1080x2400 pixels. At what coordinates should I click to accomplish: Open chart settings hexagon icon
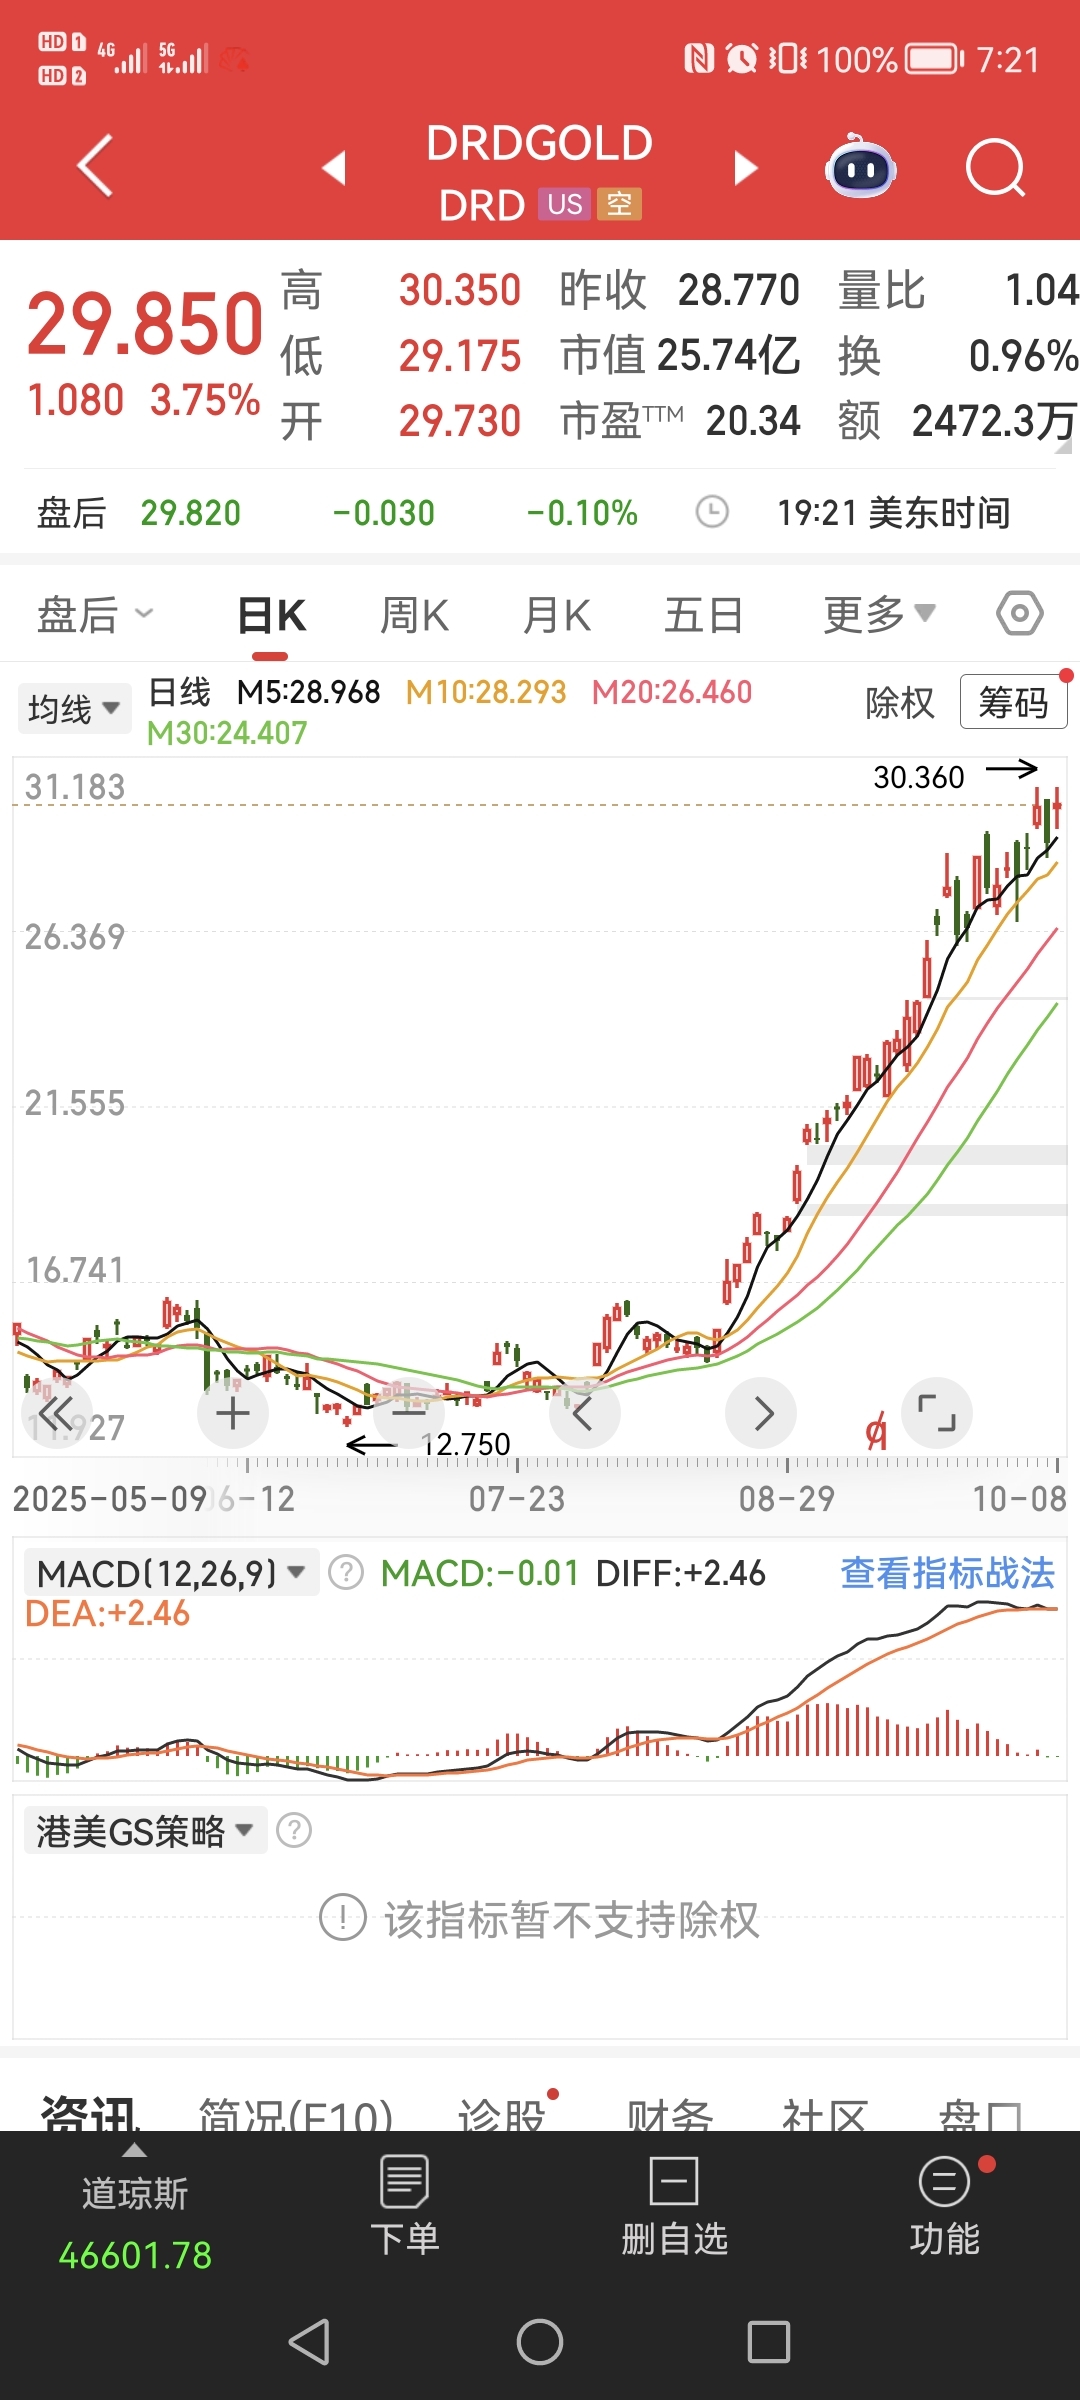click(x=1020, y=613)
